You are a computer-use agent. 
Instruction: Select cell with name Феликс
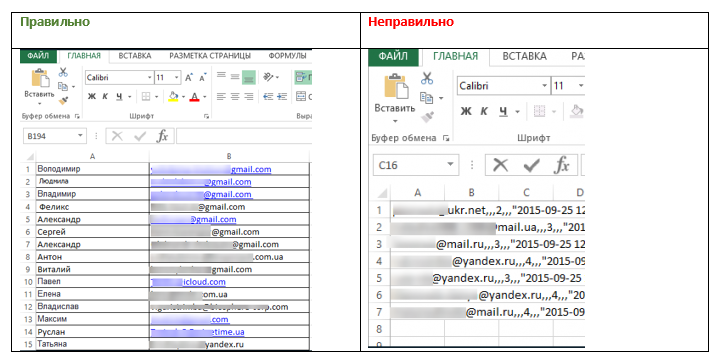pyautogui.click(x=92, y=207)
